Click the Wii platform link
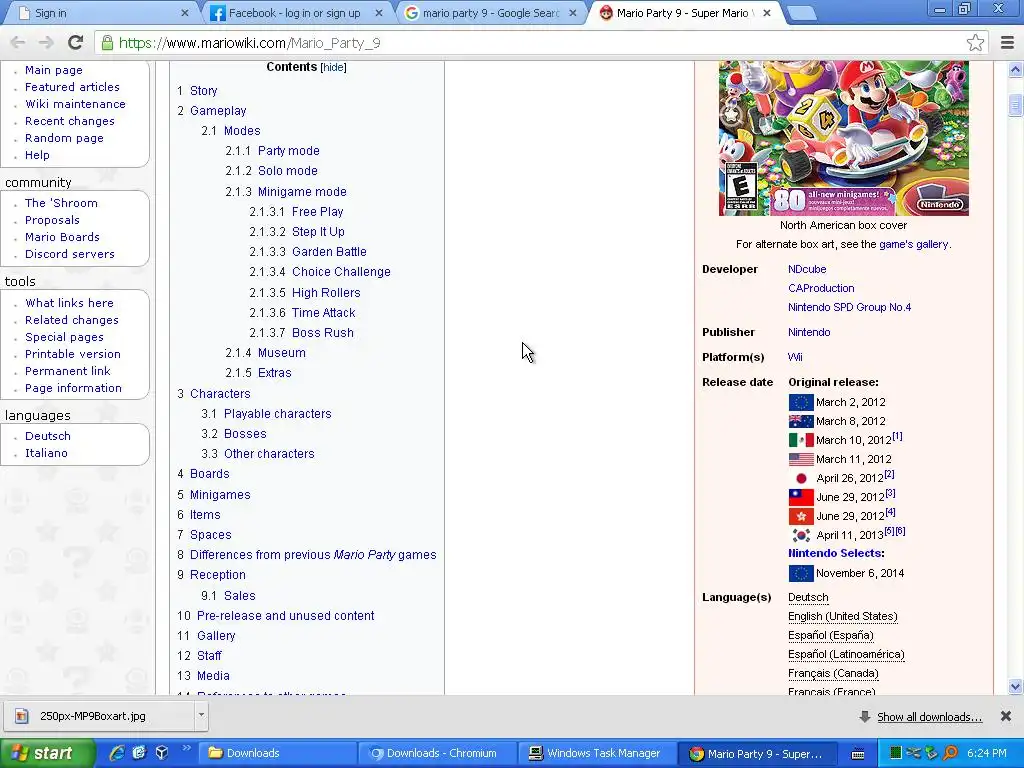Viewport: 1024px width, 768px height. tap(795, 357)
